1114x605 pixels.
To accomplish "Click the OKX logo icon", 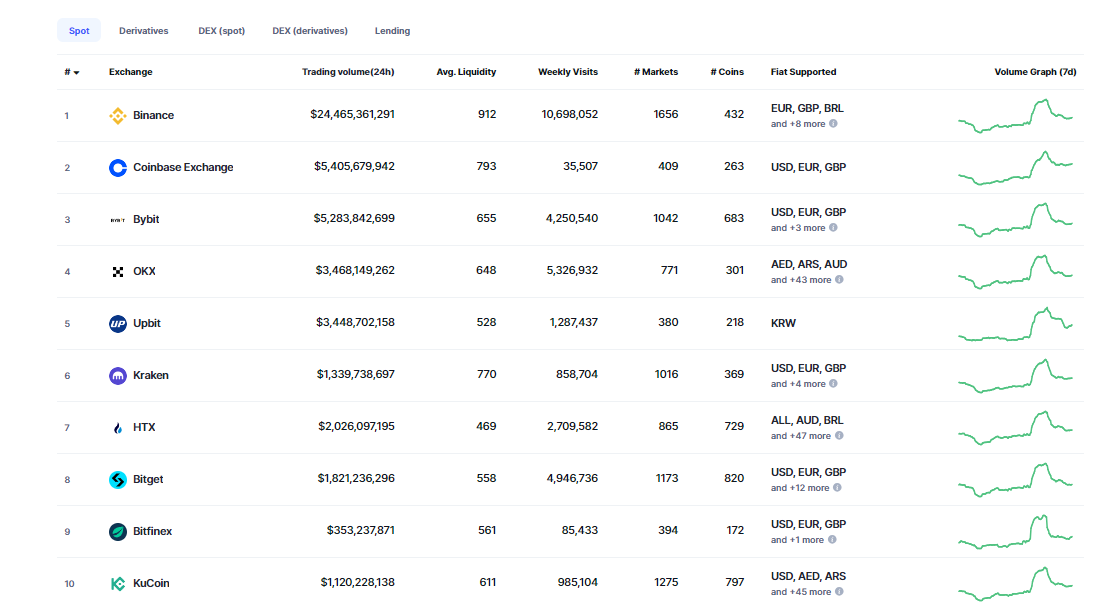I will tap(118, 272).
